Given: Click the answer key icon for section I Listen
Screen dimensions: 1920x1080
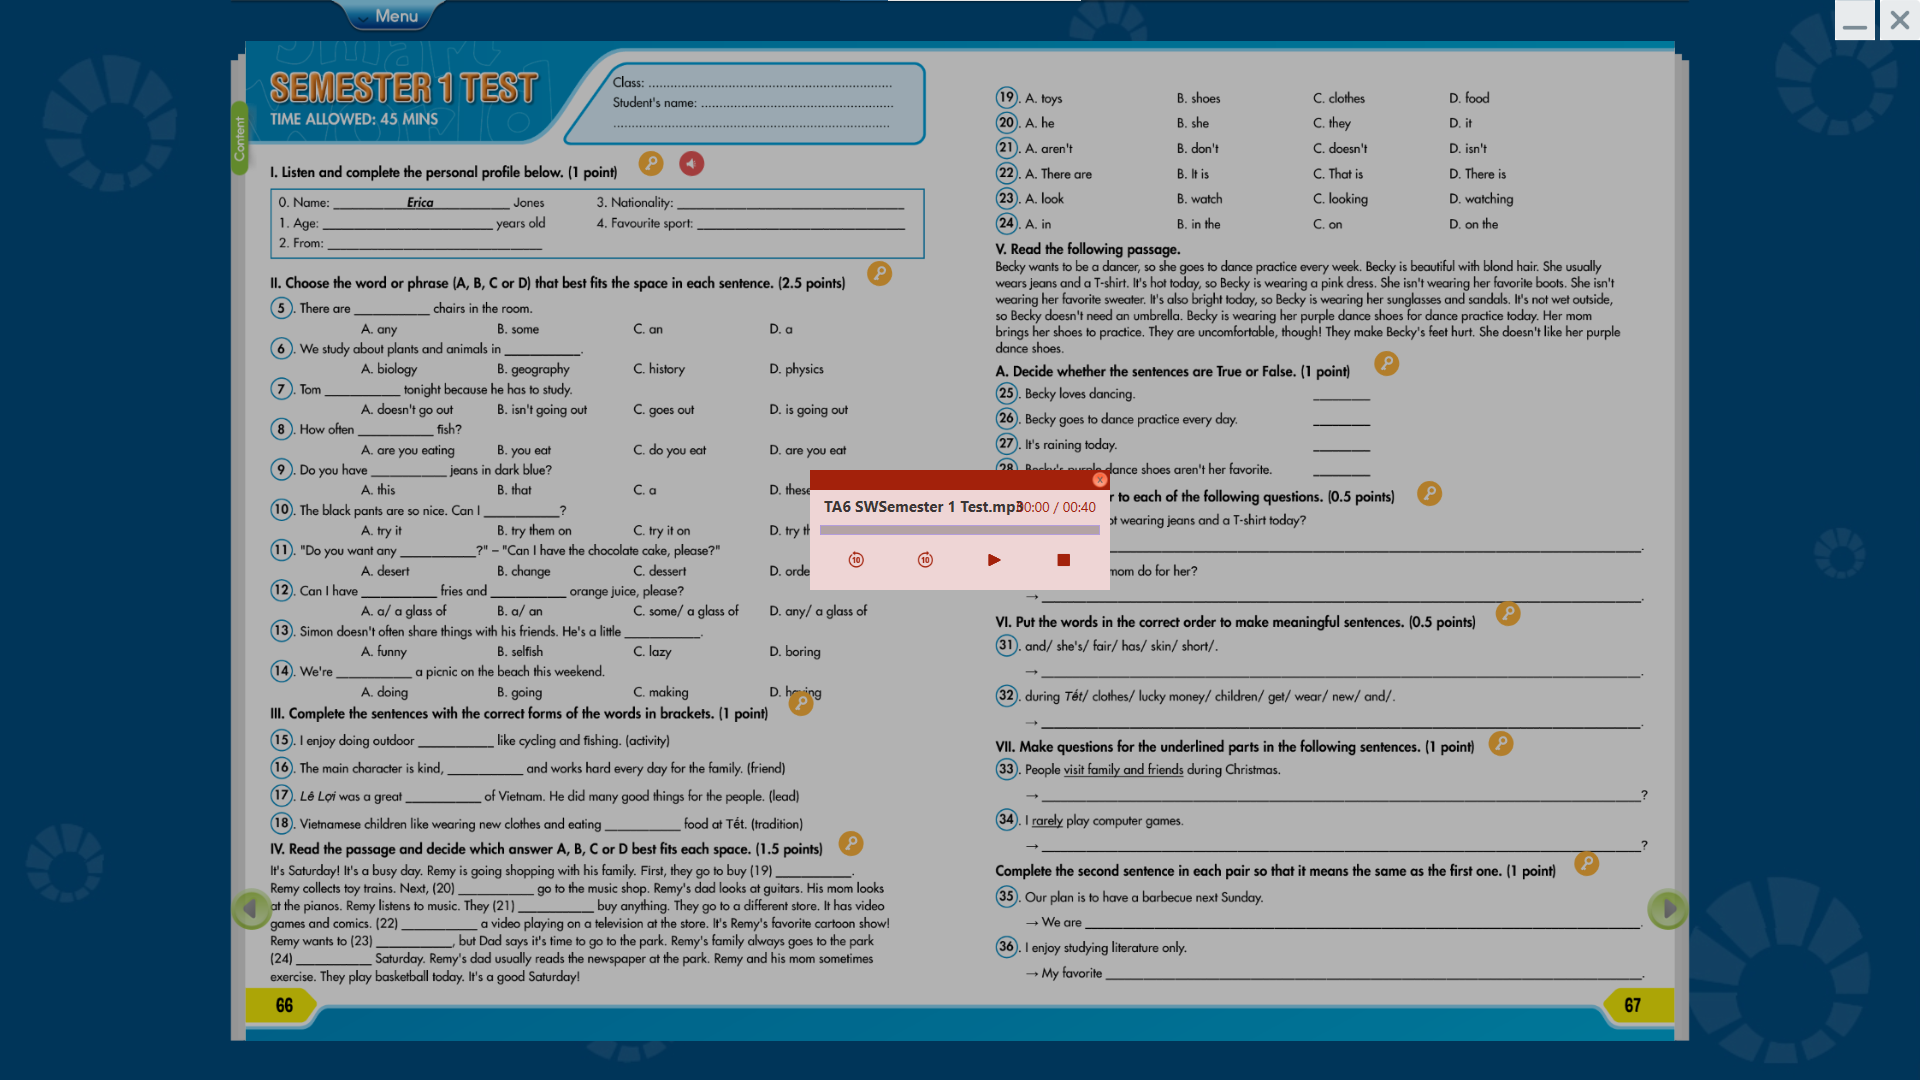Looking at the screenshot, I should tap(651, 163).
